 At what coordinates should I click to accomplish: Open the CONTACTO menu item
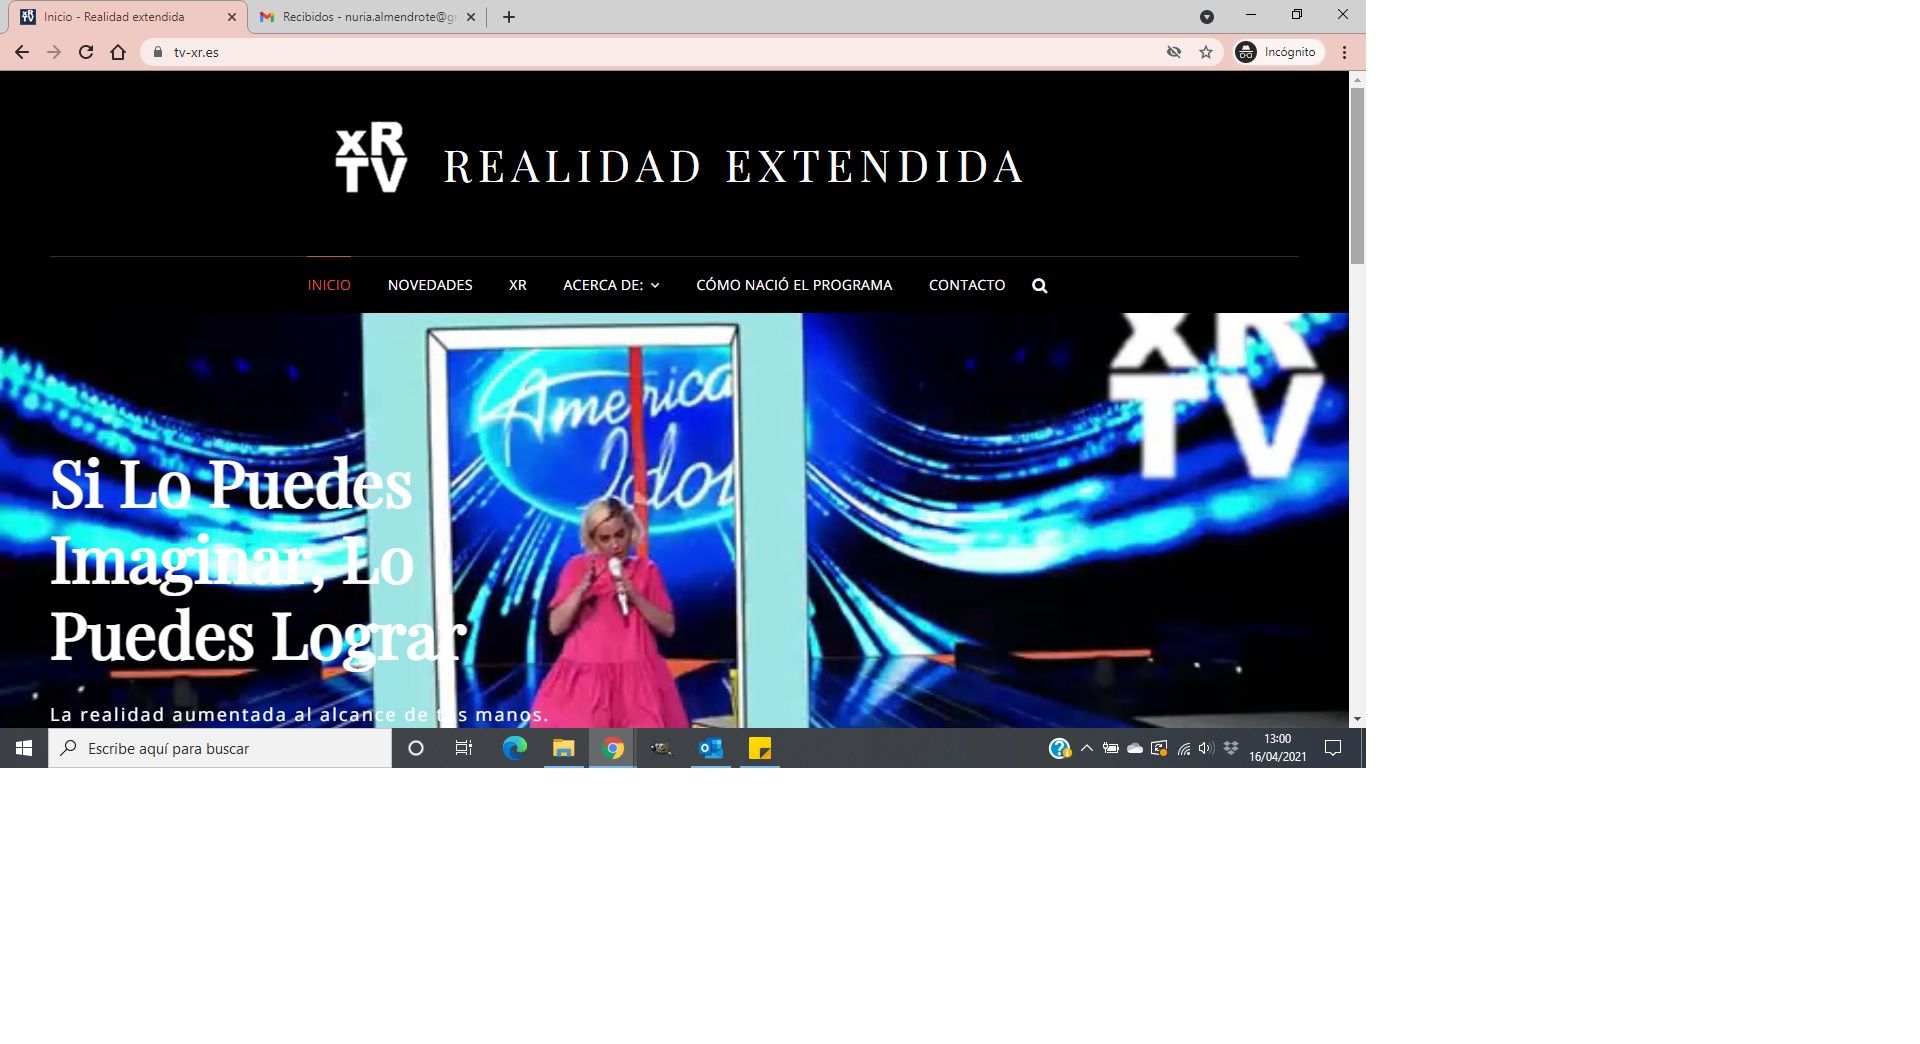click(967, 285)
